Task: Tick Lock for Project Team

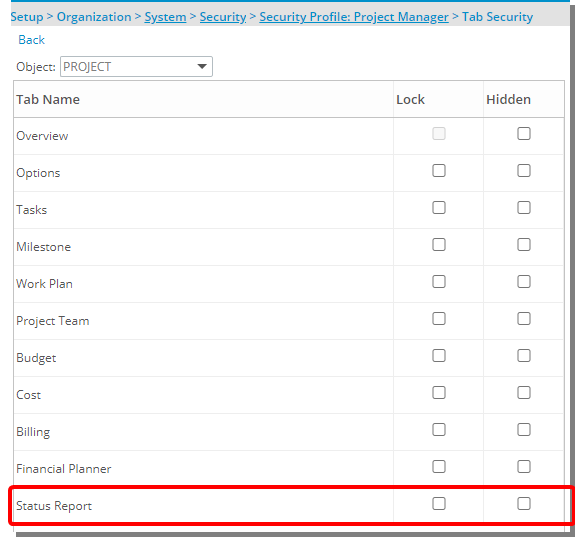Action: point(439,319)
